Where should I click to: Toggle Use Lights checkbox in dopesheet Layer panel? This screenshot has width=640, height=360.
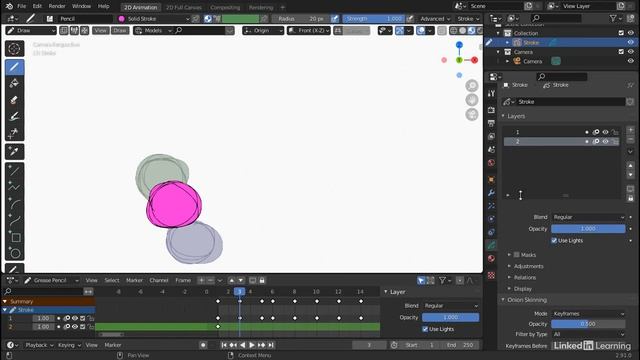(425, 329)
